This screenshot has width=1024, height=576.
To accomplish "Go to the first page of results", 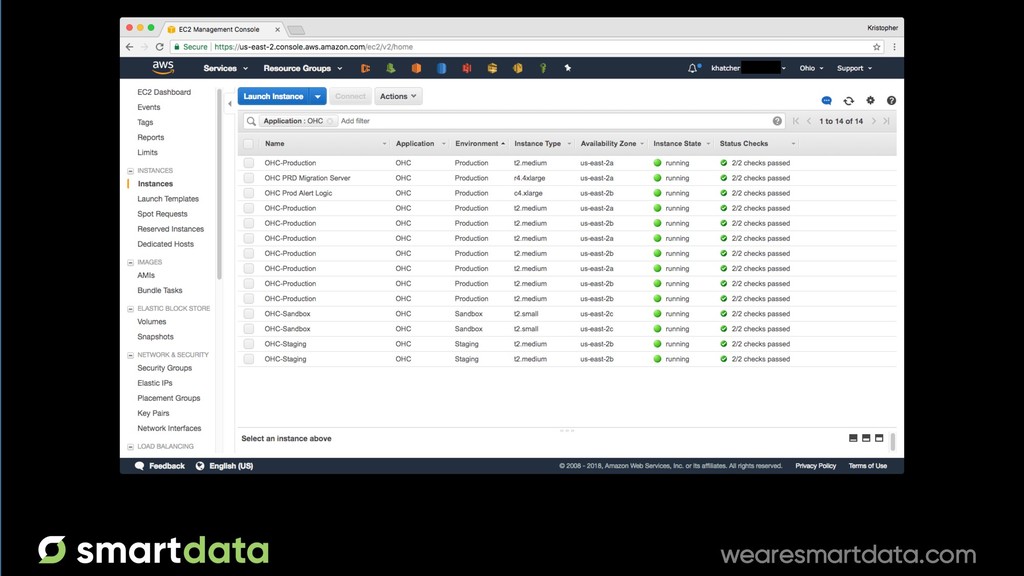I will [x=796, y=121].
